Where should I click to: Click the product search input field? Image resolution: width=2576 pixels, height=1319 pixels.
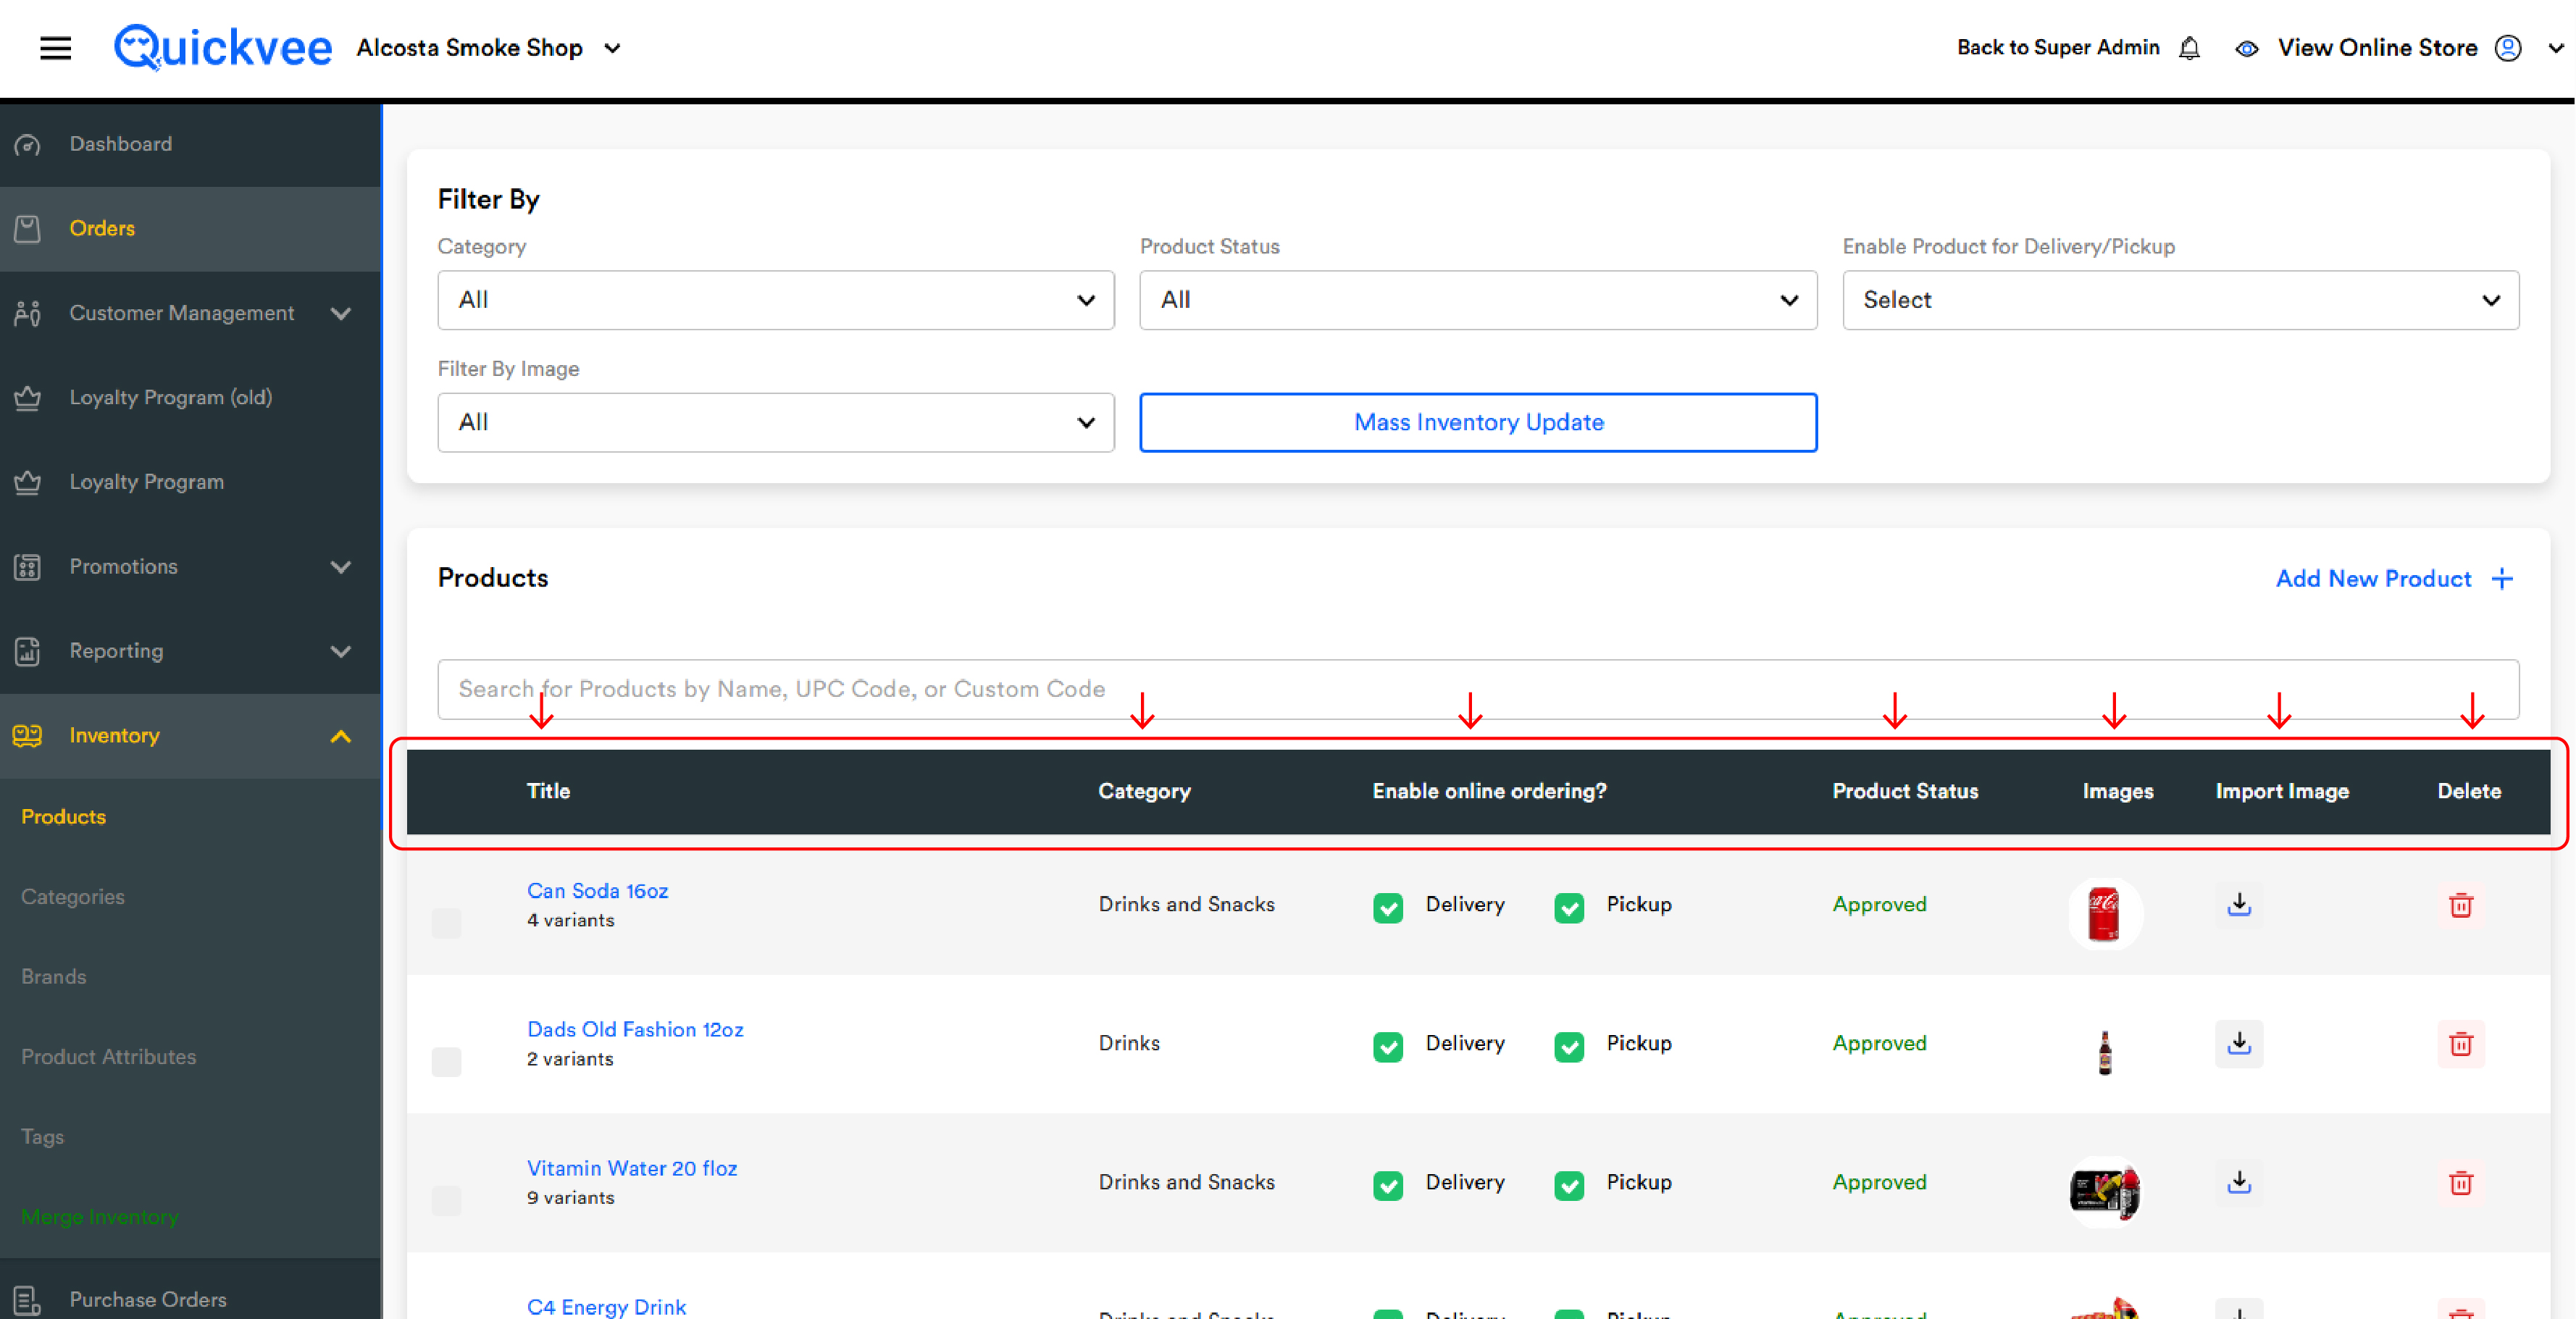pyautogui.click(x=1478, y=689)
